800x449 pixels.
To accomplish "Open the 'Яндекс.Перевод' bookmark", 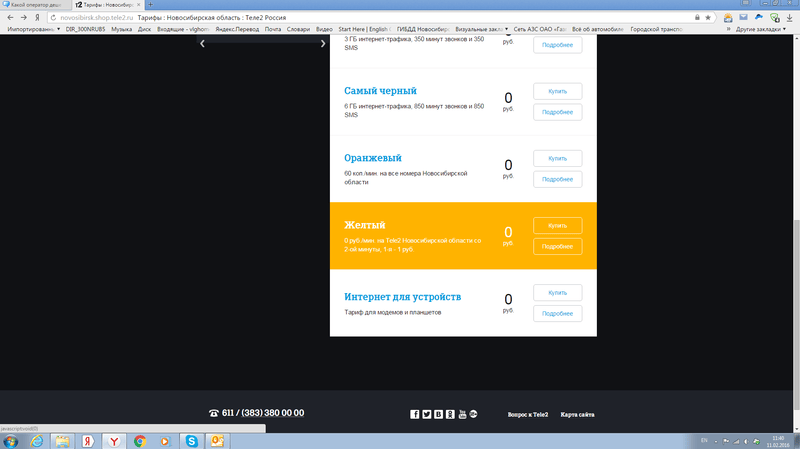I will 237,29.
